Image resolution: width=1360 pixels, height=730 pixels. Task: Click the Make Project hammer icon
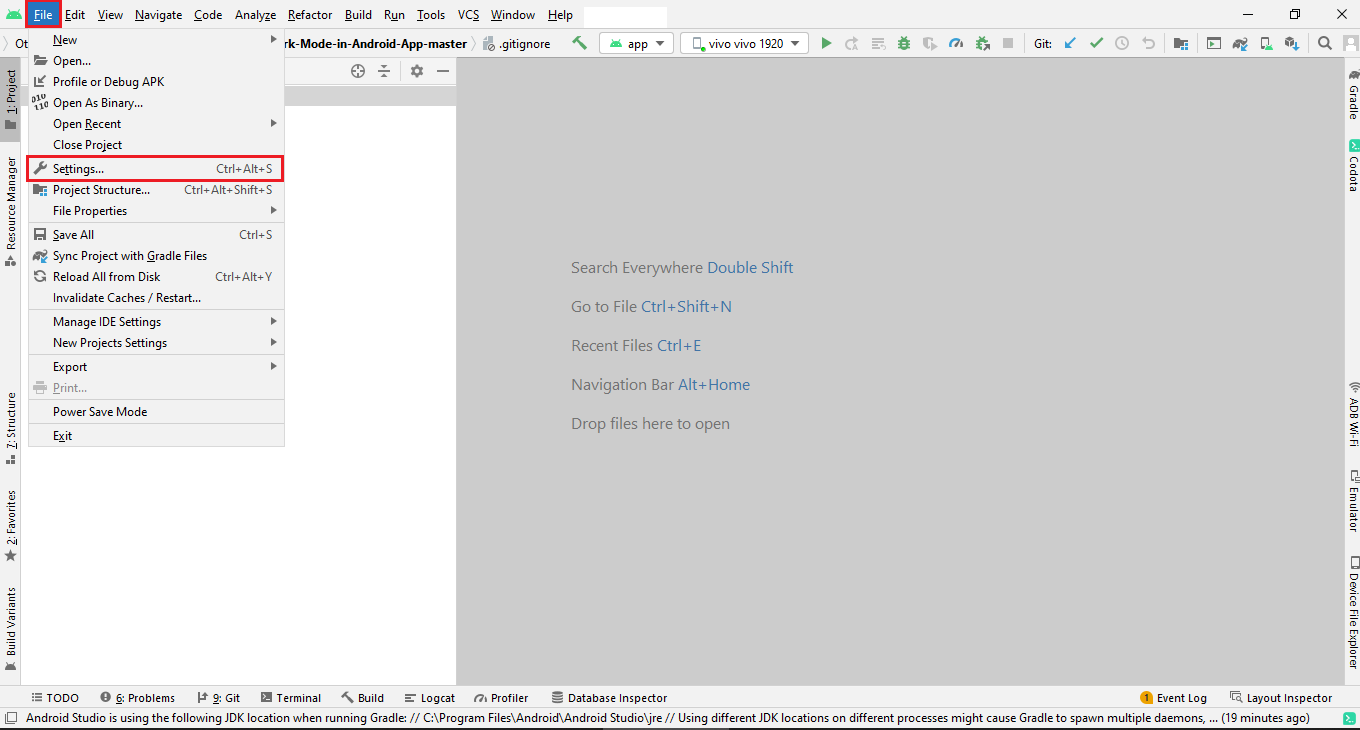click(580, 43)
